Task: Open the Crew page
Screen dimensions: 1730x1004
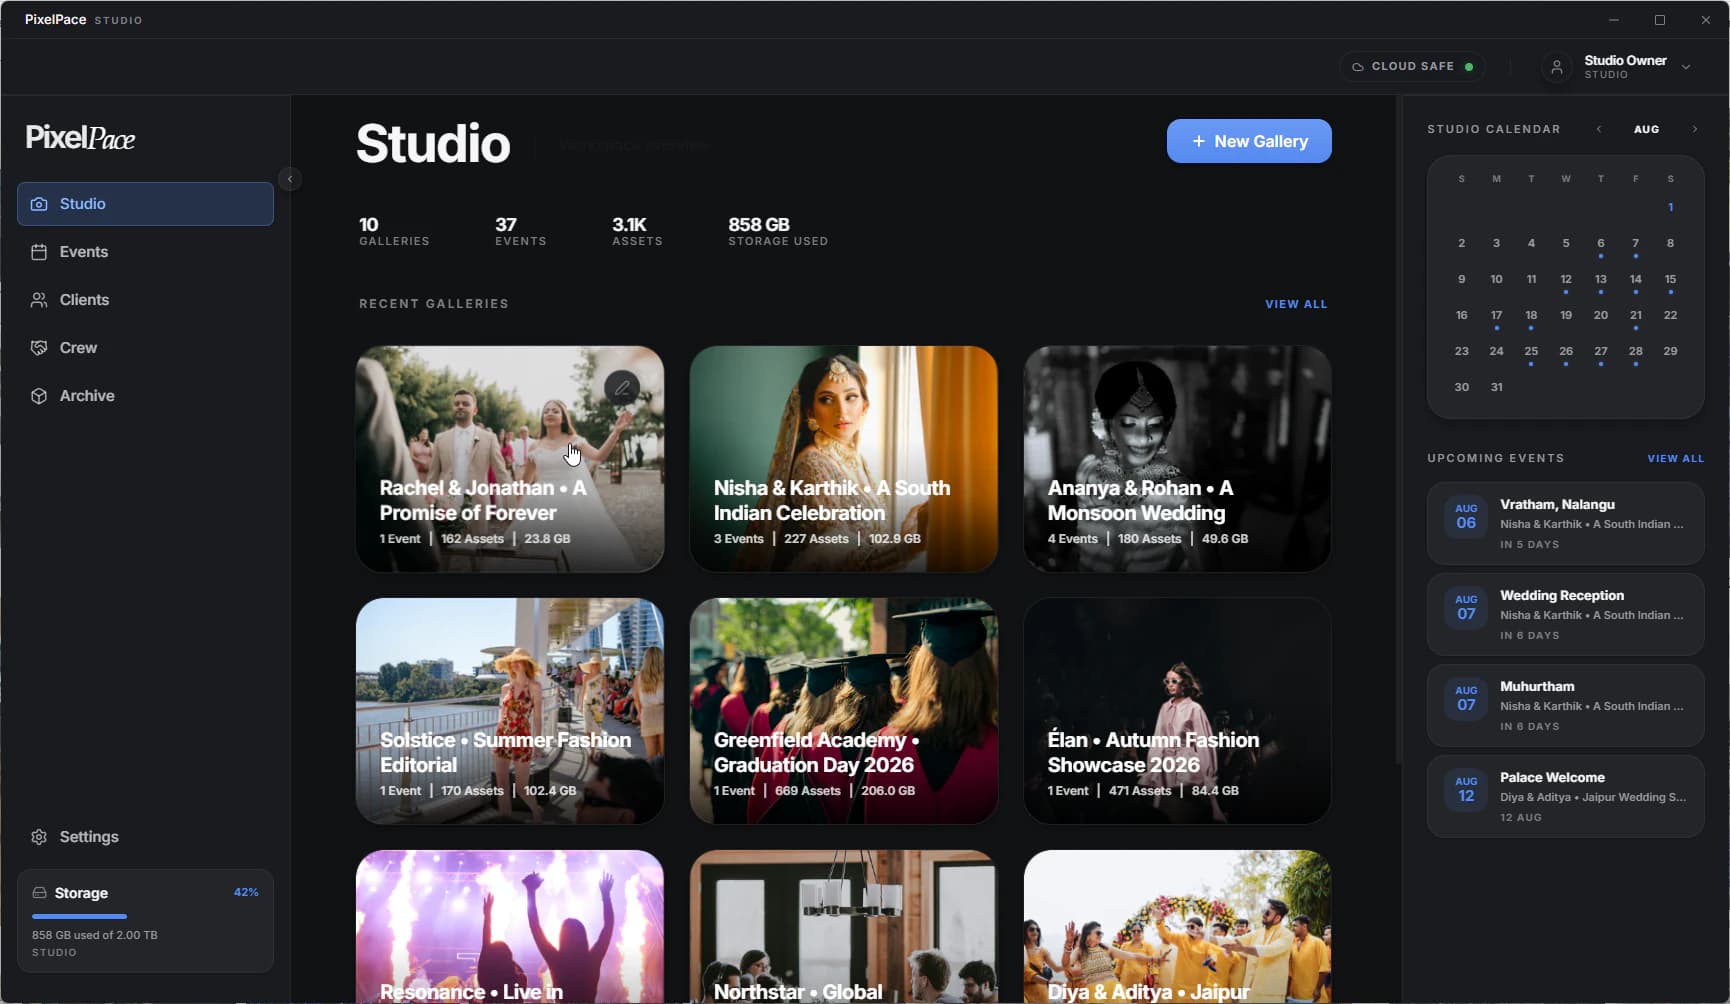Action: coord(145,348)
